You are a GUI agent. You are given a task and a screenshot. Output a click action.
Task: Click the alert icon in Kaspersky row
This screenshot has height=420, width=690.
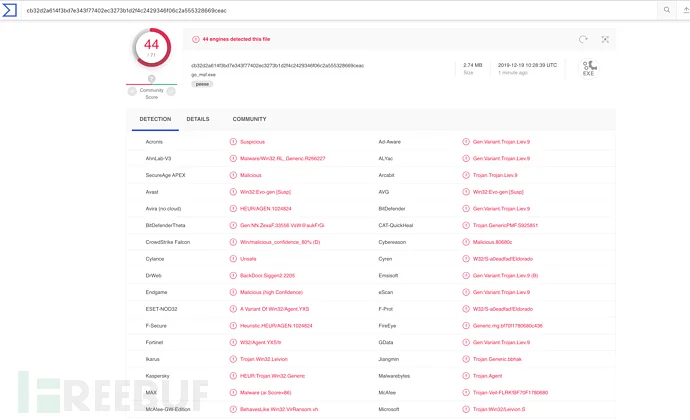(x=233, y=376)
